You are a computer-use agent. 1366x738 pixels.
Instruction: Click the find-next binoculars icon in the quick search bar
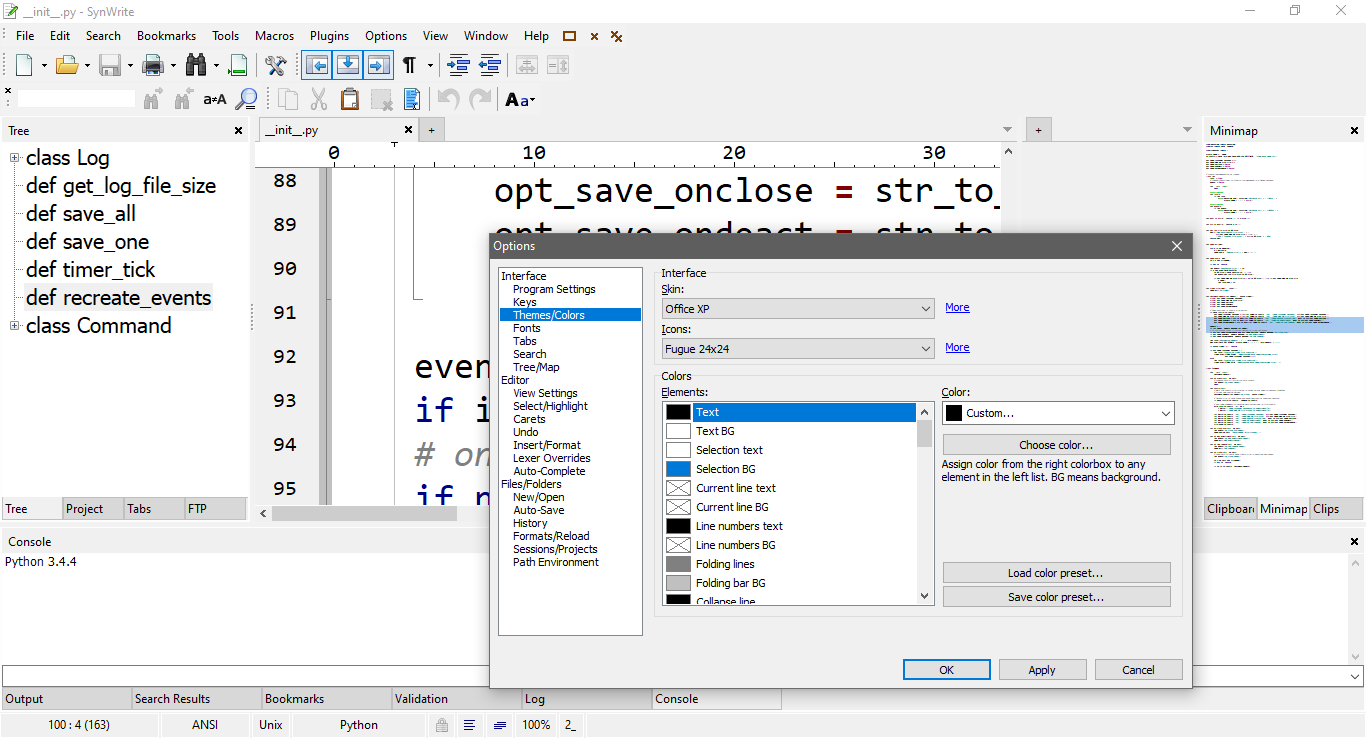point(153,99)
